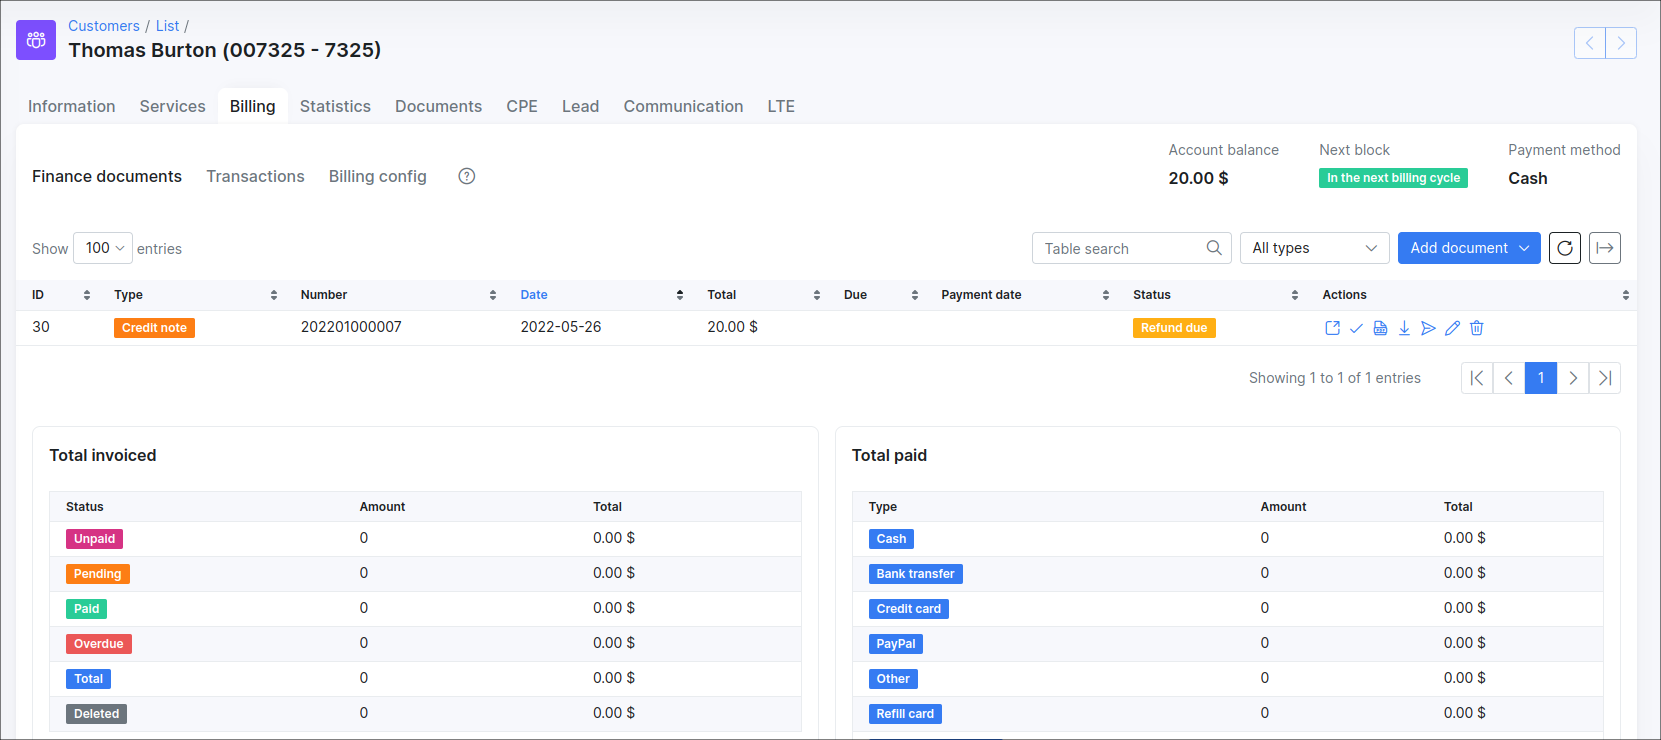Screen dimensions: 1661x740
Task: Expand the Add document dropdown button
Action: [x=1468, y=248]
